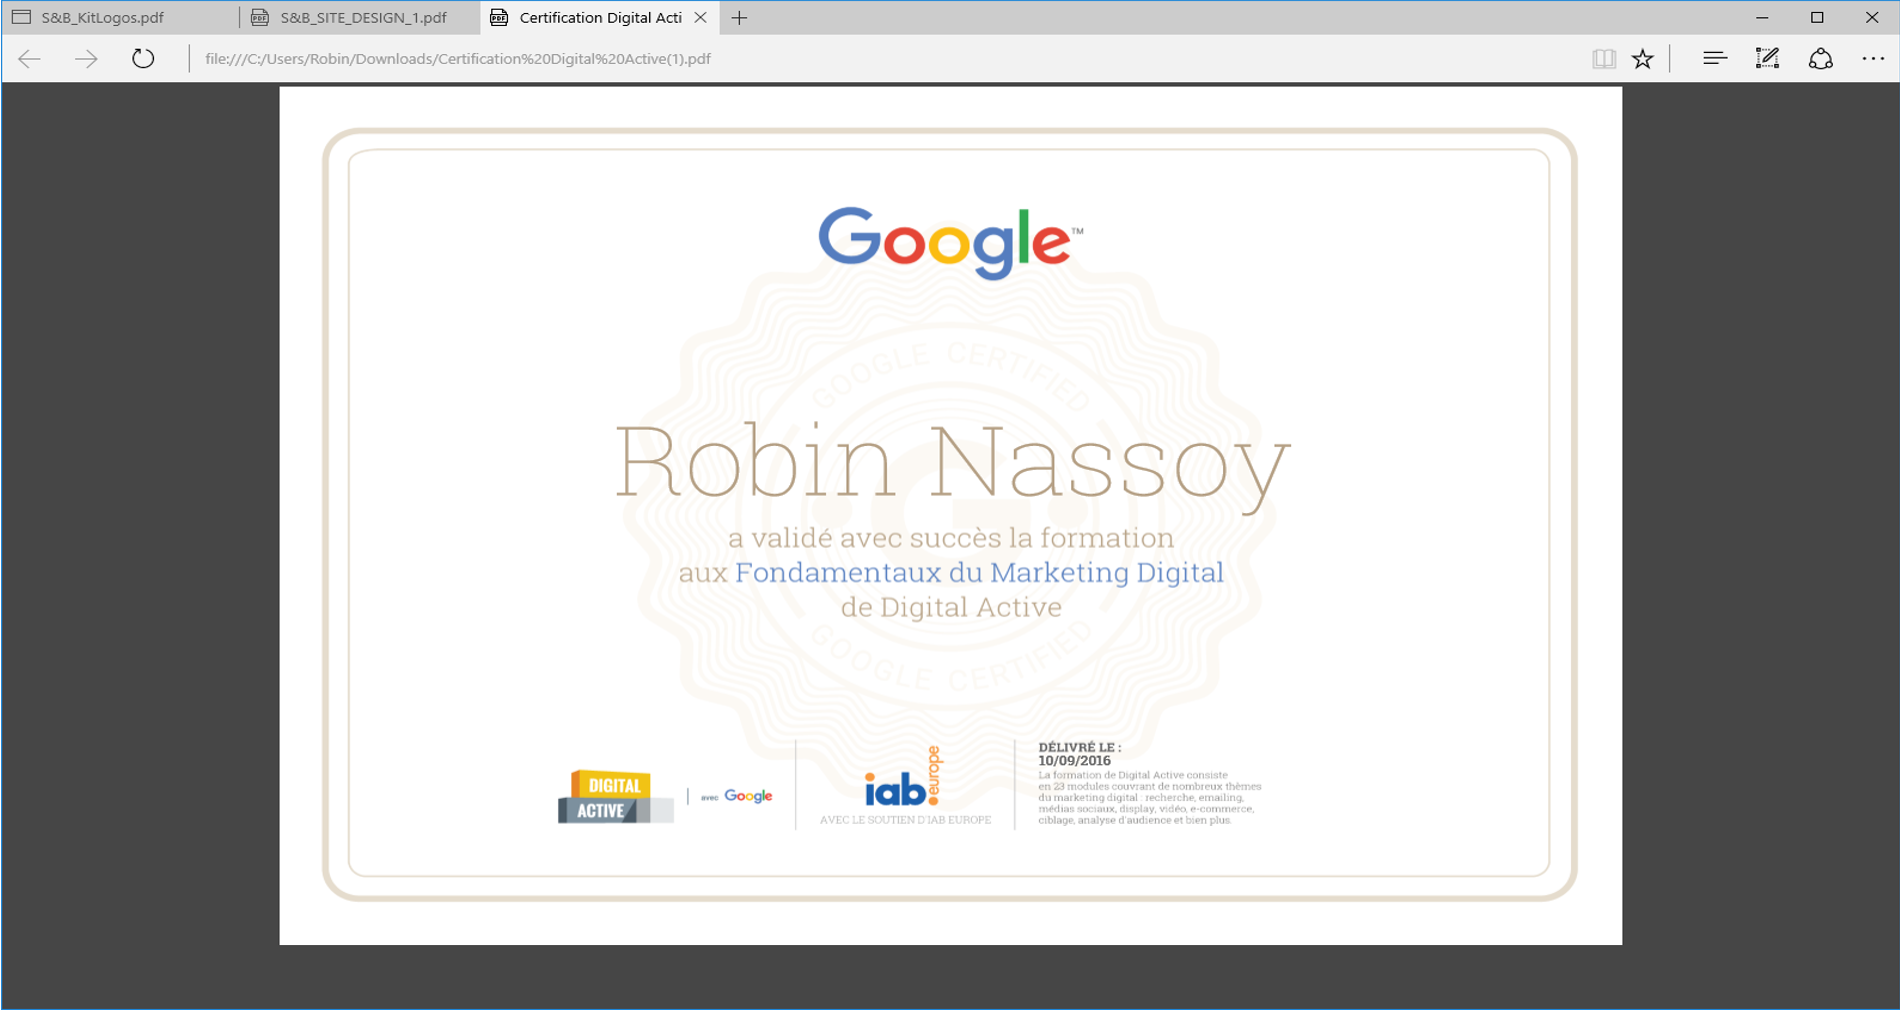The height and width of the screenshot is (1010, 1900).
Task: Close the Certification Digital Acti tab
Action: pyautogui.click(x=701, y=17)
